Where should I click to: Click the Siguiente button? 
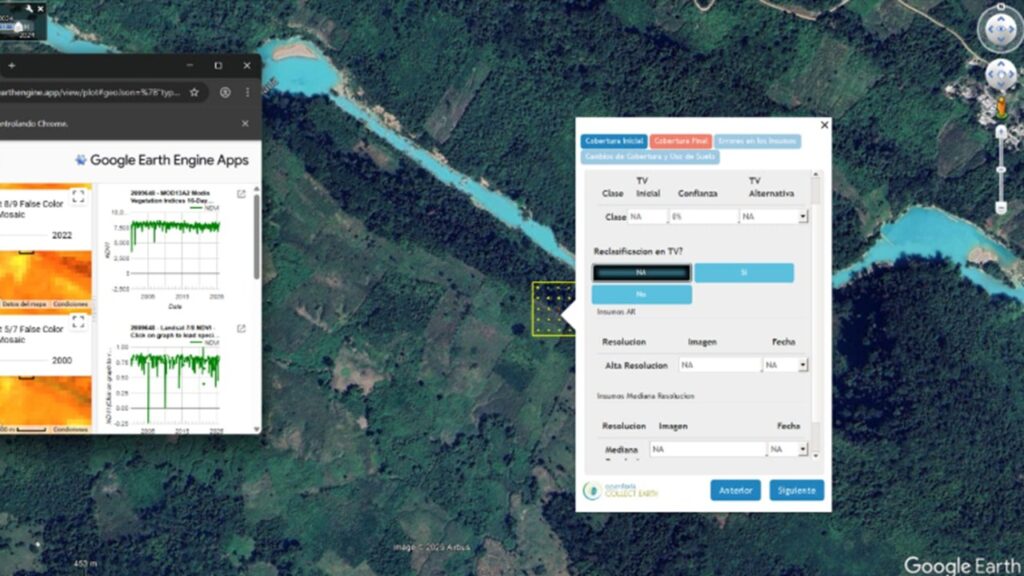tap(796, 490)
